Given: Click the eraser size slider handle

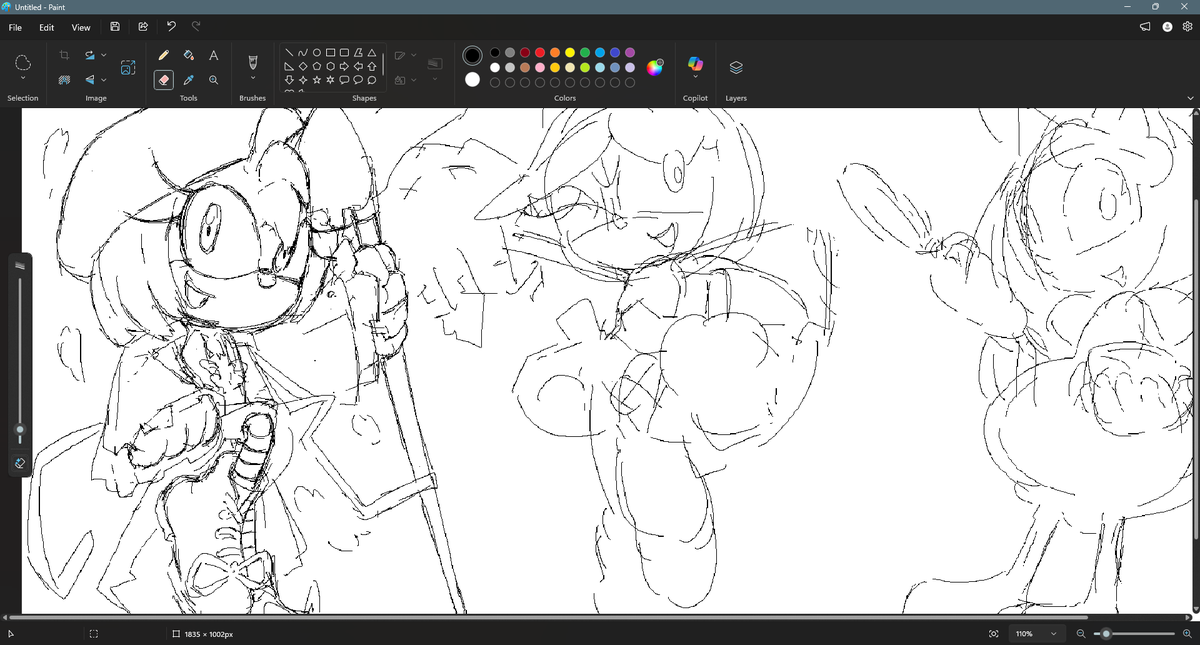Looking at the screenshot, I should coord(19,431).
